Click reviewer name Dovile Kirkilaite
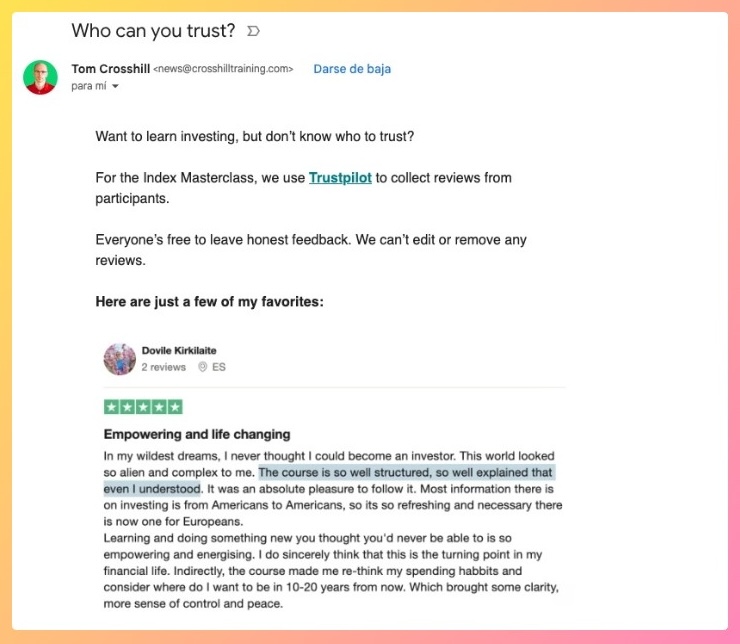The image size is (740, 644). (x=179, y=351)
